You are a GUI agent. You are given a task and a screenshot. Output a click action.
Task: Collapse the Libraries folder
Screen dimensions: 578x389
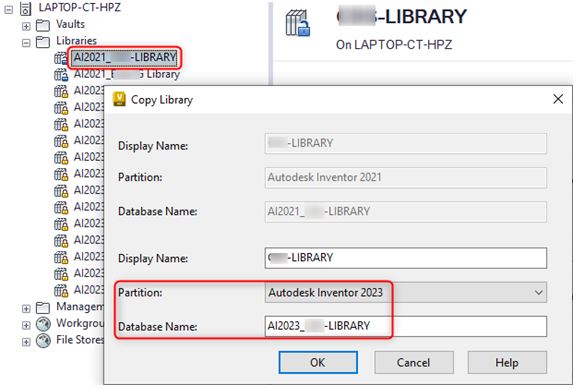[x=26, y=43]
